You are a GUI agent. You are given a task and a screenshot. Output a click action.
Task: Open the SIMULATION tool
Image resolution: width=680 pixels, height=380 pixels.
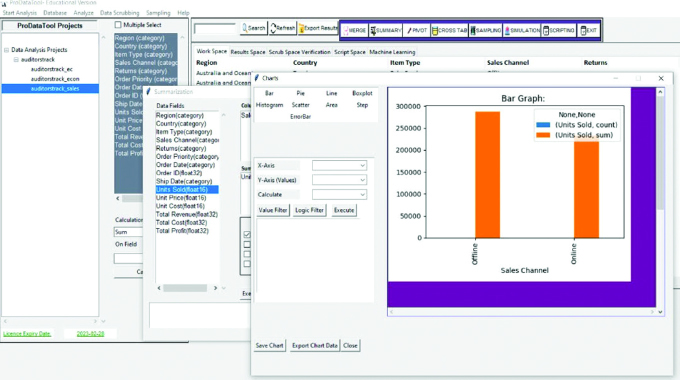point(522,30)
